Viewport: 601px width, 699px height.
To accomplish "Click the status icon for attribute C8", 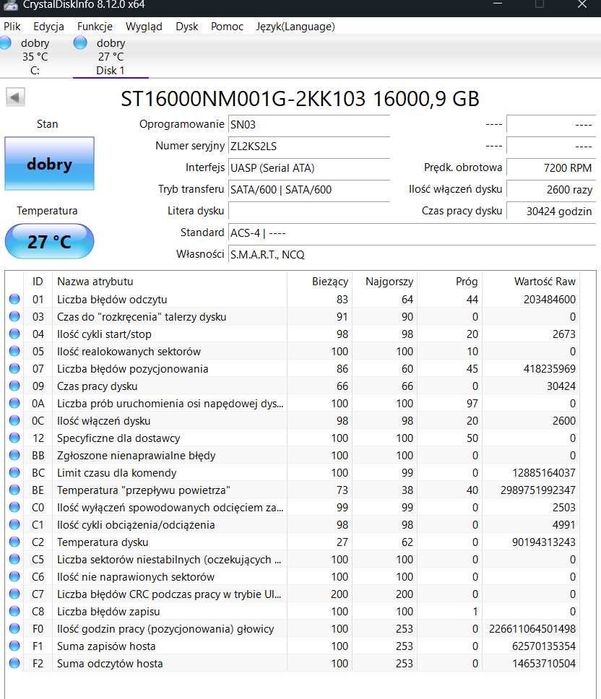I will tap(15, 611).
